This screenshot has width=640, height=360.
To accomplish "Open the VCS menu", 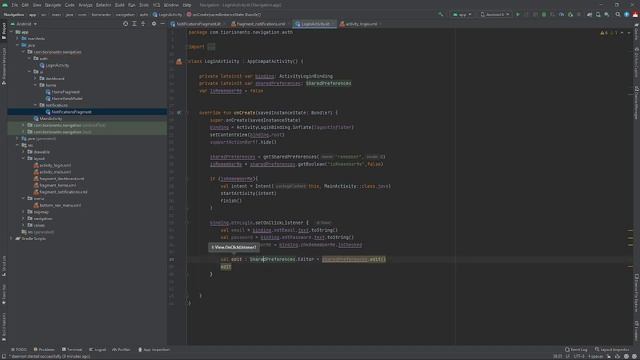I will 156,5.
